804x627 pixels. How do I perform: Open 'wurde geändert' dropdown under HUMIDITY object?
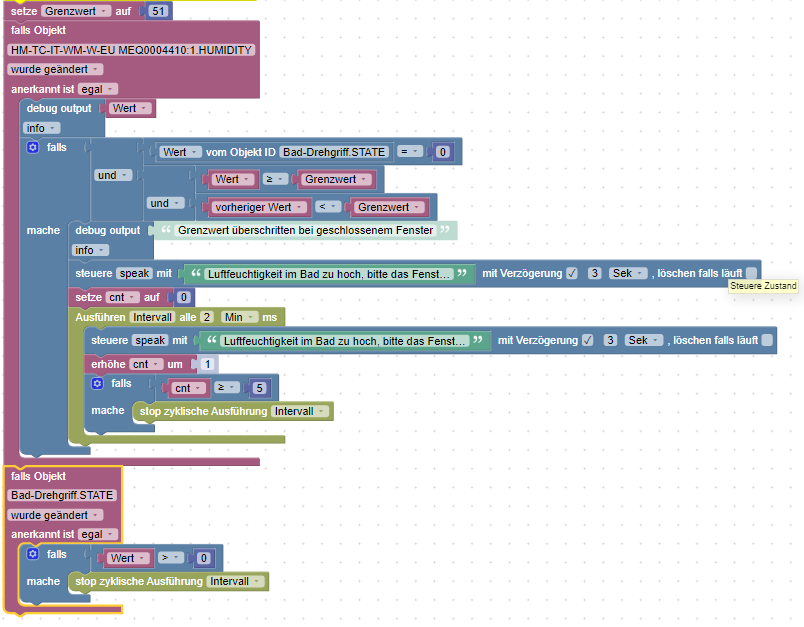(55, 69)
